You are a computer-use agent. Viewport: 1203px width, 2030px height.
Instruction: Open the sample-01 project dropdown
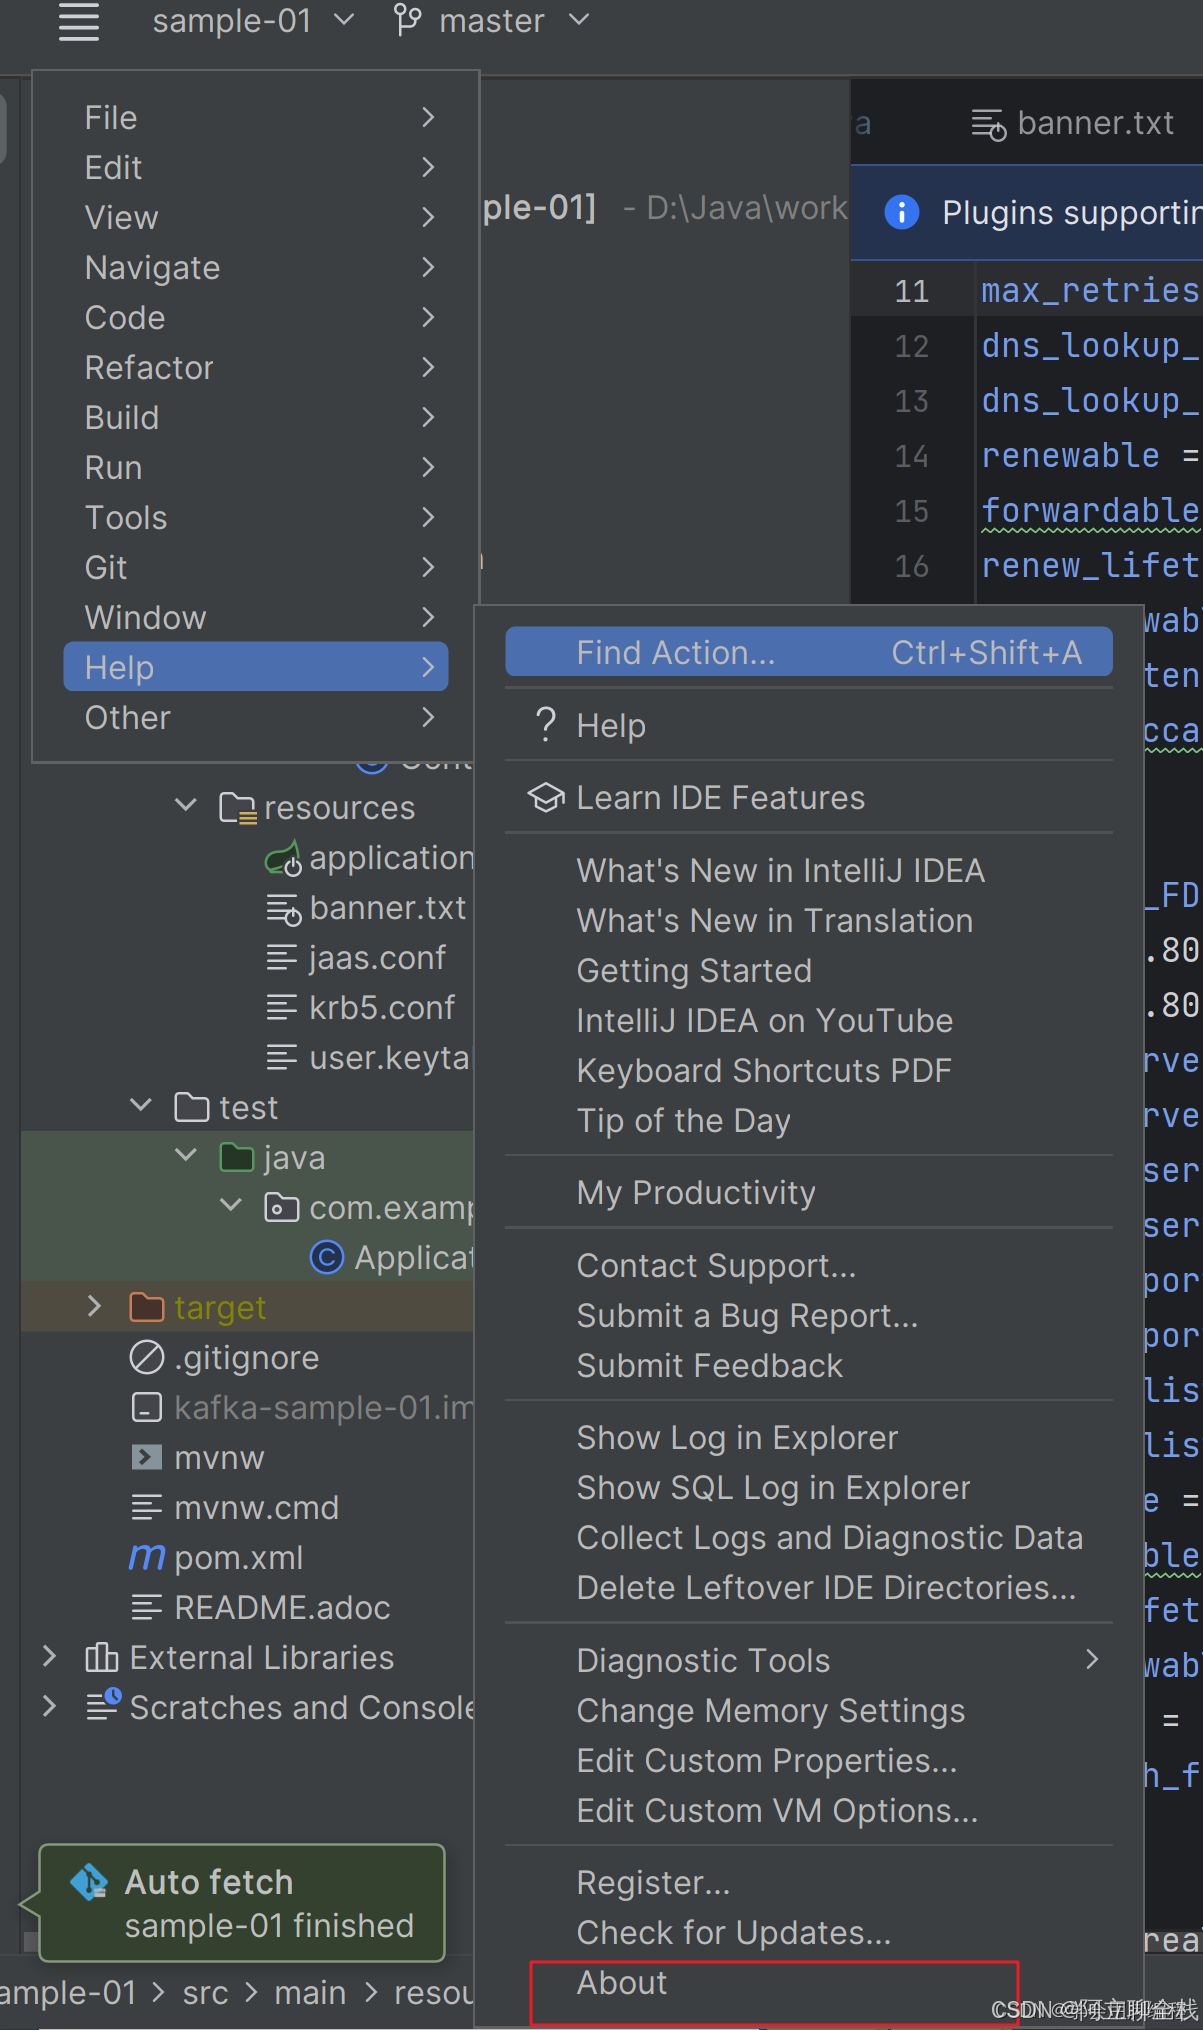[253, 21]
